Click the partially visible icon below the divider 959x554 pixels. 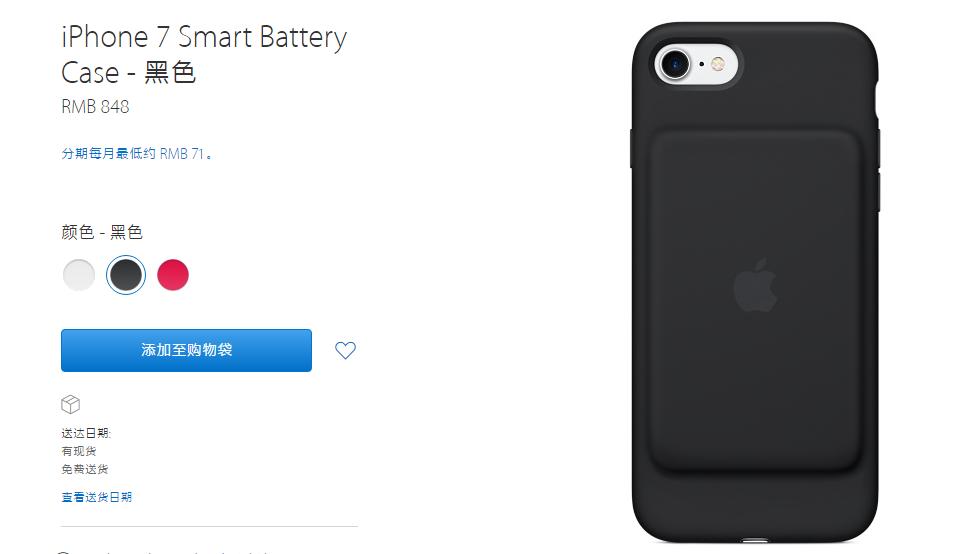pos(64,552)
